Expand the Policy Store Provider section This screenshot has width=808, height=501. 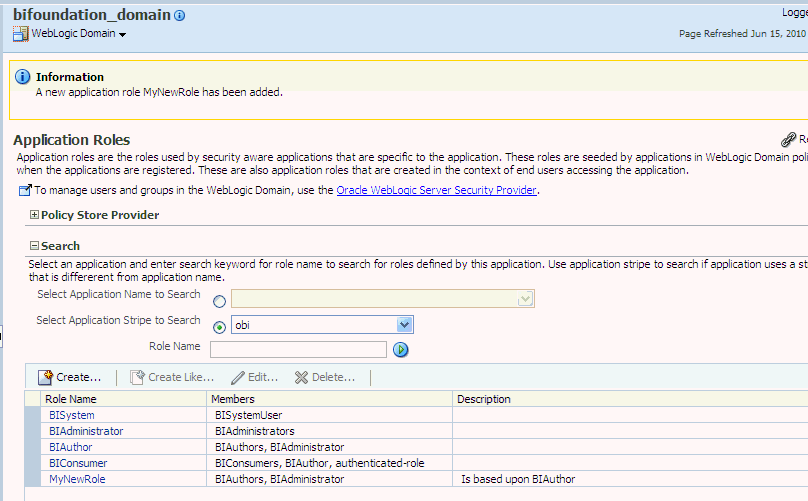click(34, 214)
